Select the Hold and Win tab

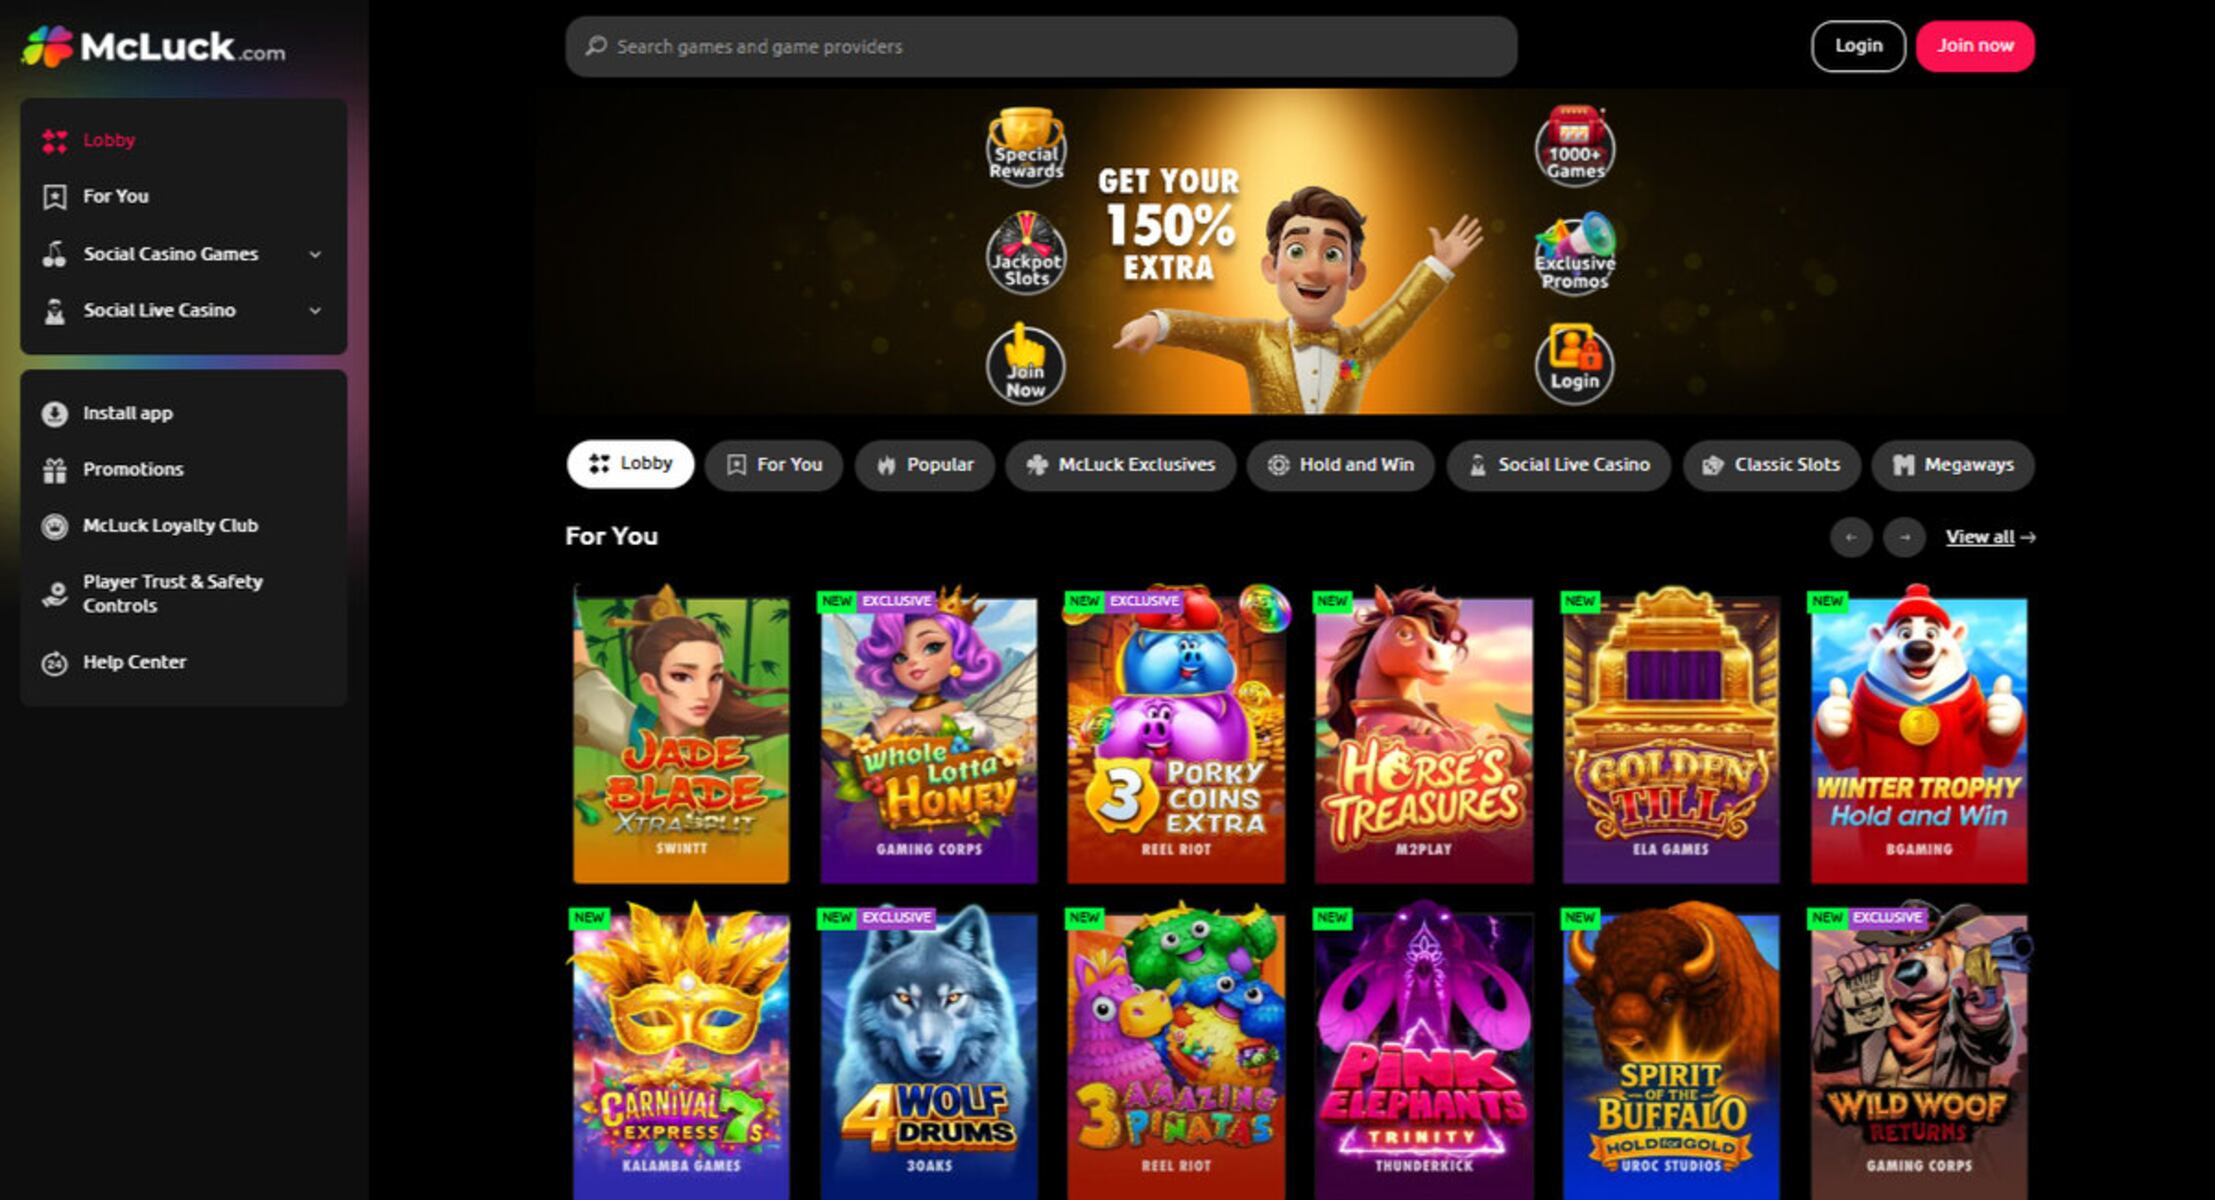click(x=1341, y=465)
